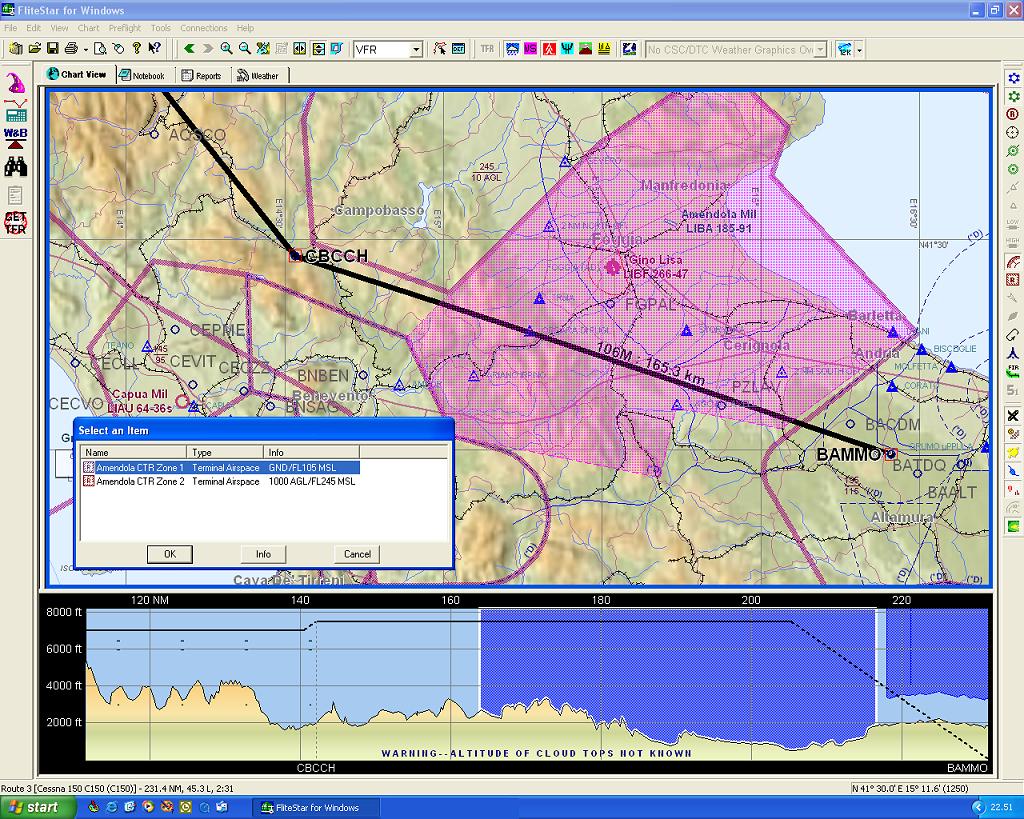The image size is (1024, 819).
Task: Open print preview magnifier page icon
Action: point(100,48)
